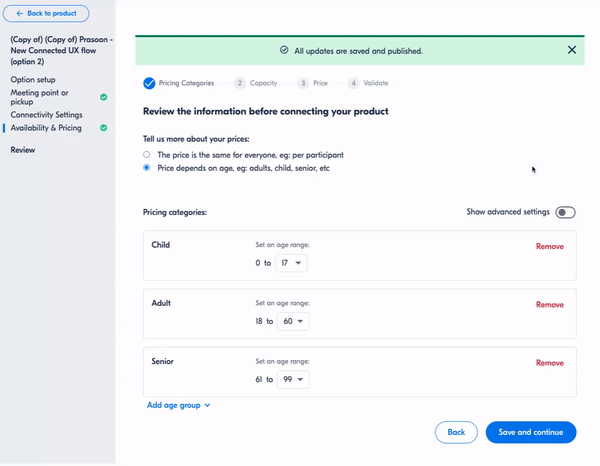Open Senior maximum age dropdown
Image resolution: width=600 pixels, height=466 pixels.
coord(293,380)
